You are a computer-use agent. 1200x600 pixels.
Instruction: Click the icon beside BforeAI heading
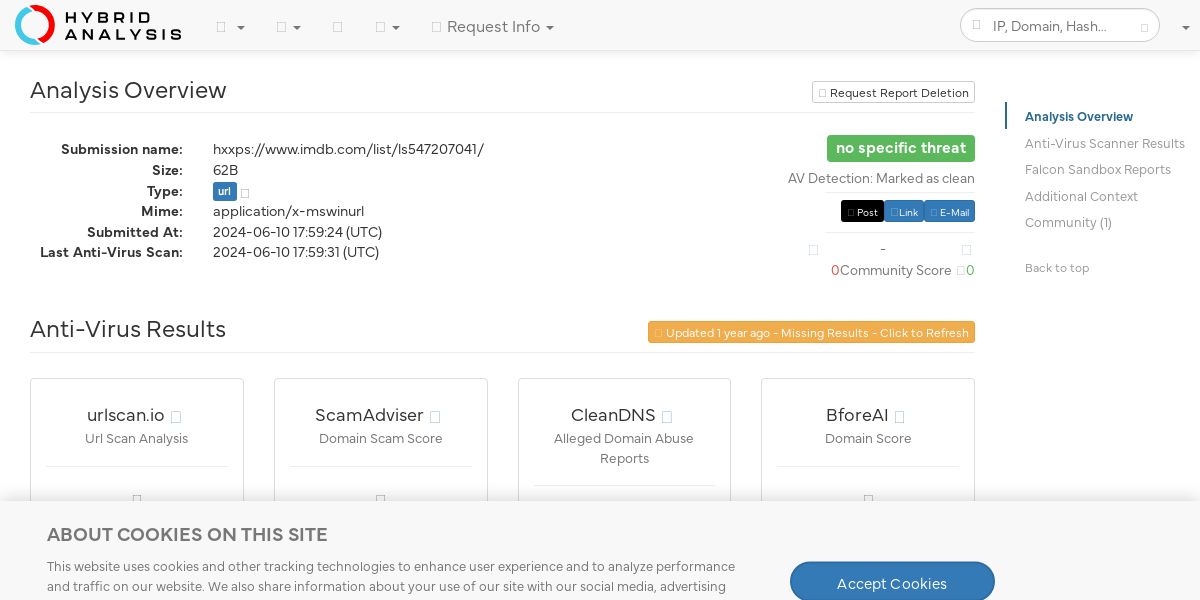click(x=899, y=417)
